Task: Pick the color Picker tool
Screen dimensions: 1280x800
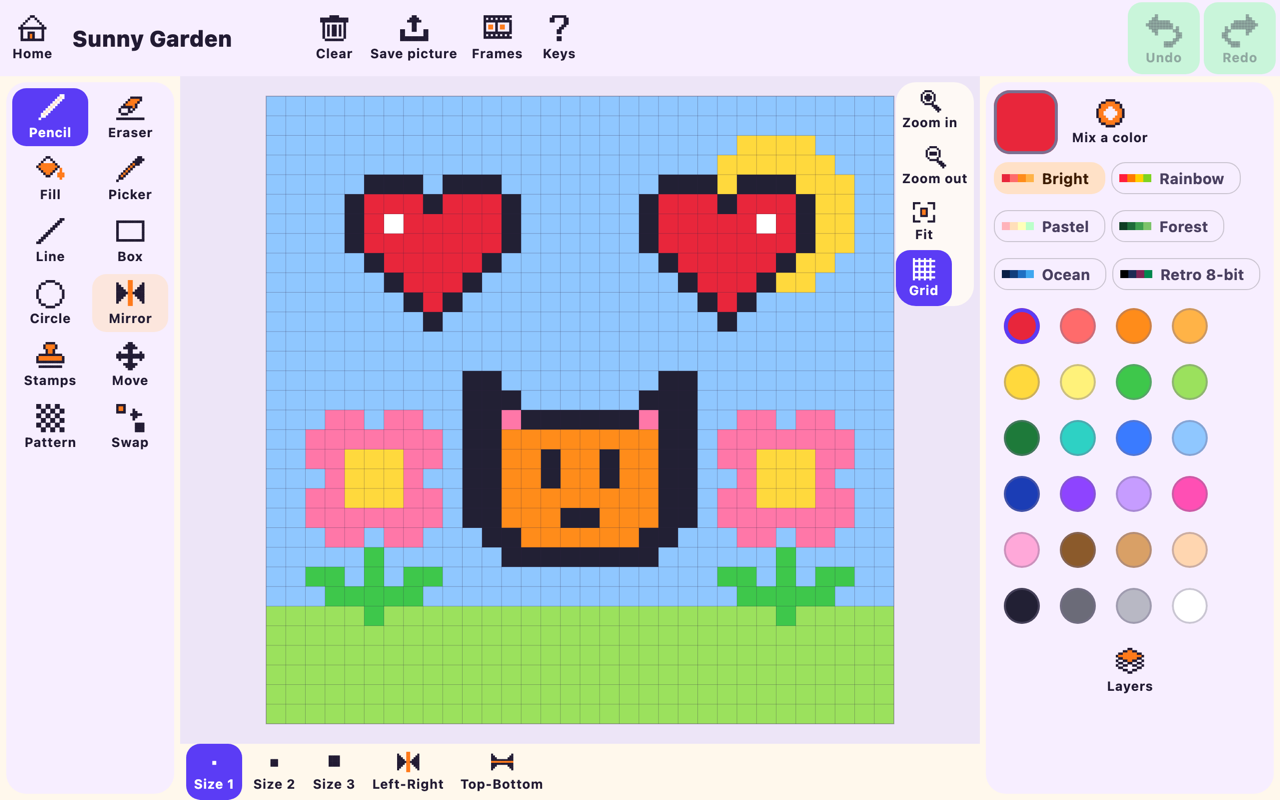Action: (x=130, y=179)
